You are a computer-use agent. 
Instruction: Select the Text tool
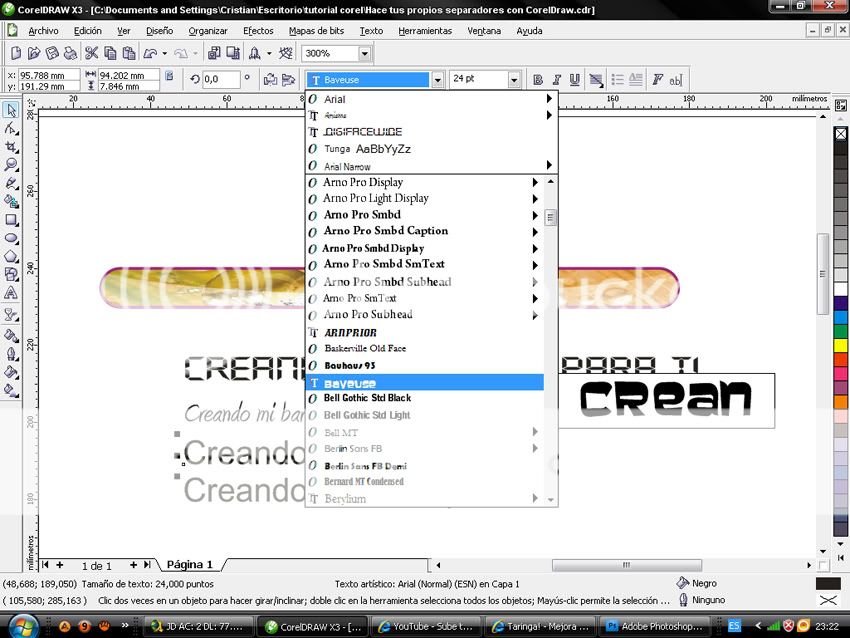click(x=11, y=293)
